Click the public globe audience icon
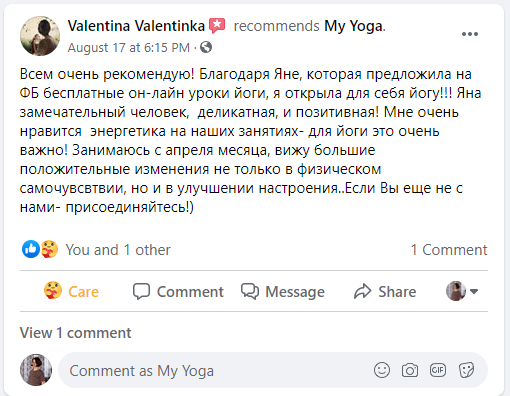510x396 pixels. pos(206,47)
